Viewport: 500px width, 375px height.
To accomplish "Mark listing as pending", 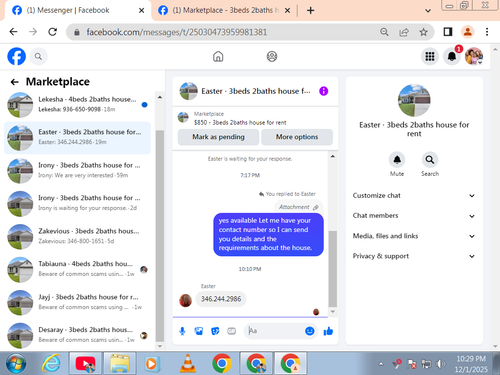I will click(x=218, y=137).
